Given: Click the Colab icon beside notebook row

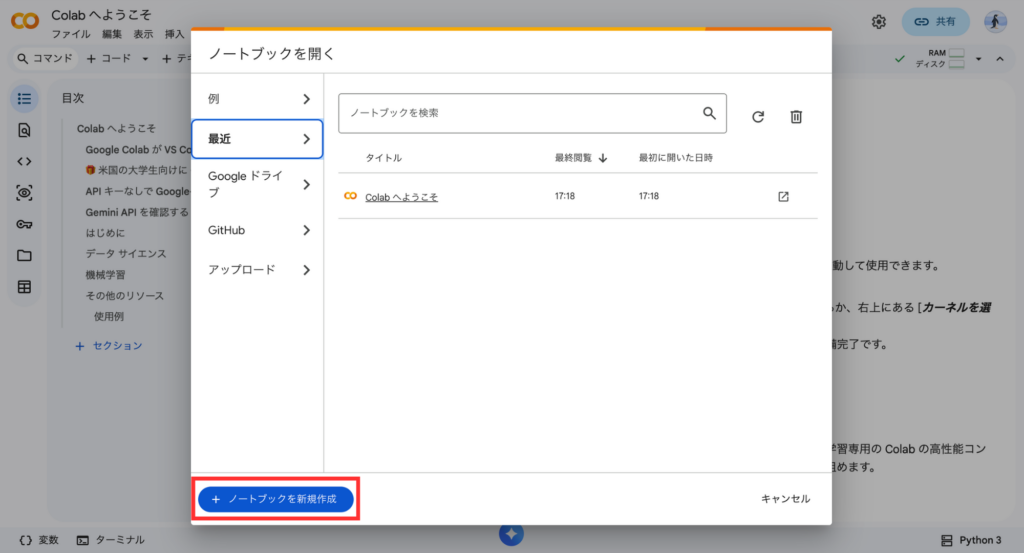Looking at the screenshot, I should 351,196.
